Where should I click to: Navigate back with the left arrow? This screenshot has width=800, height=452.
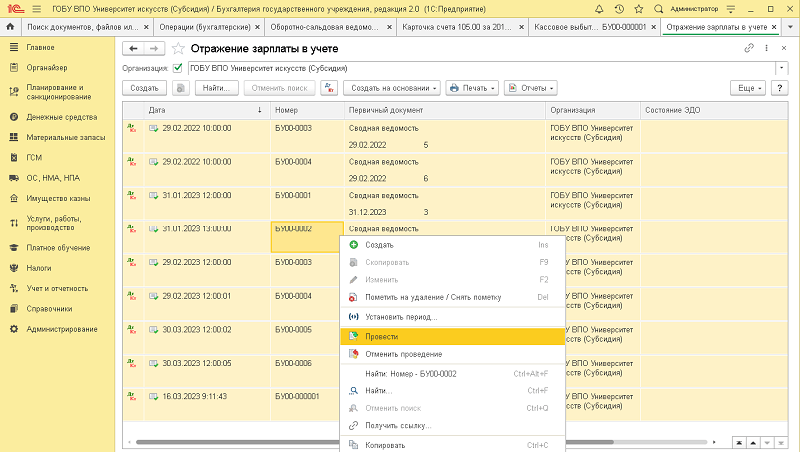pyautogui.click(x=132, y=48)
